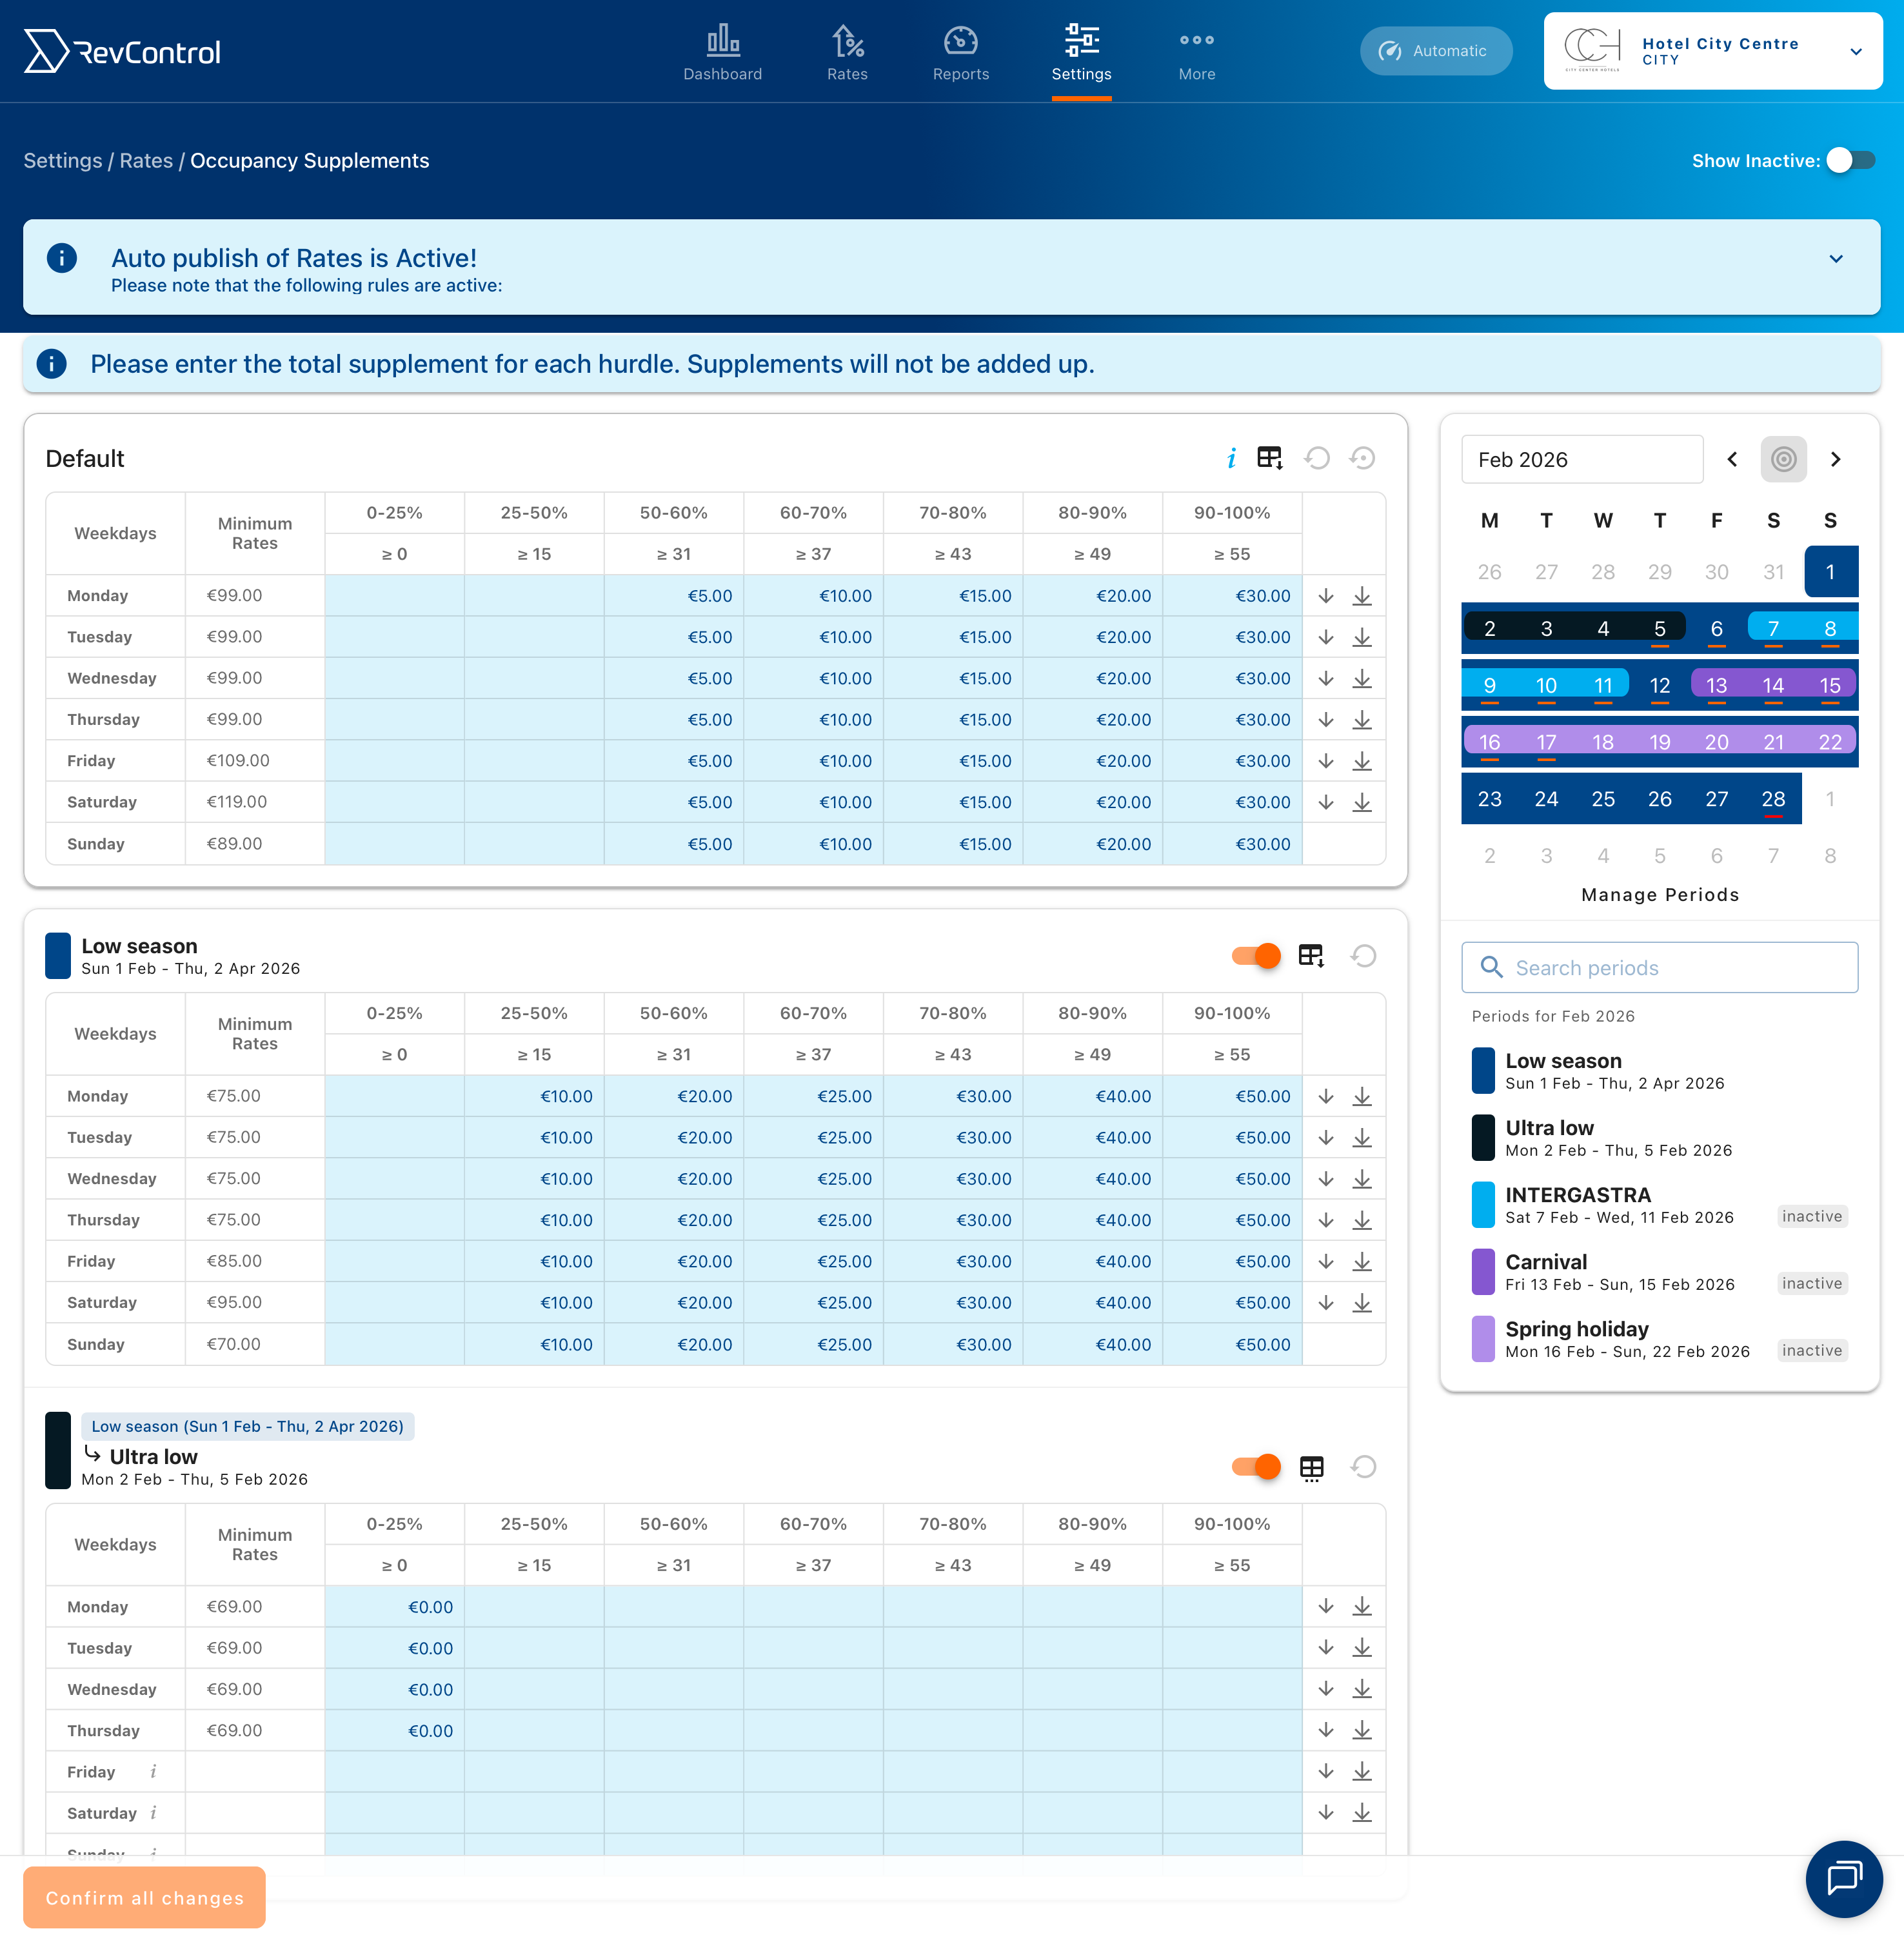Go to next month in calendar
This screenshot has height=1940, width=1904.
(x=1835, y=459)
